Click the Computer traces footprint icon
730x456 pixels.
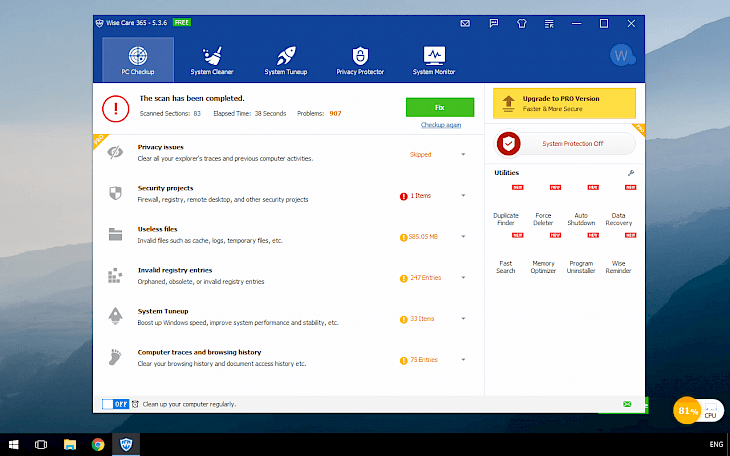tap(115, 357)
